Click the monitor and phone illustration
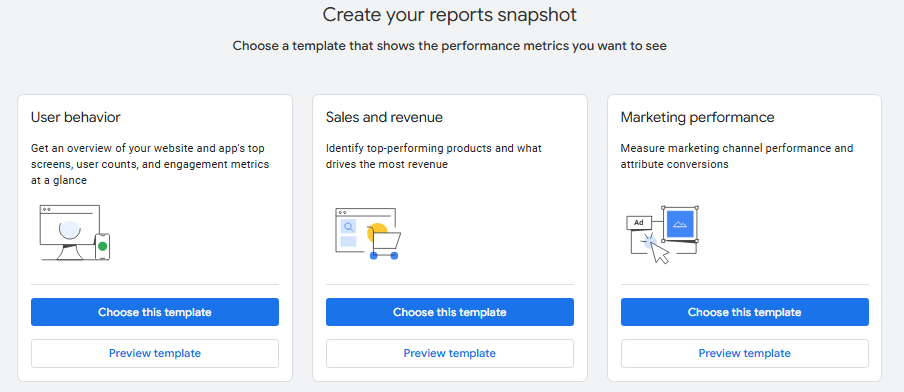The height and width of the screenshot is (392, 904). coord(75,233)
